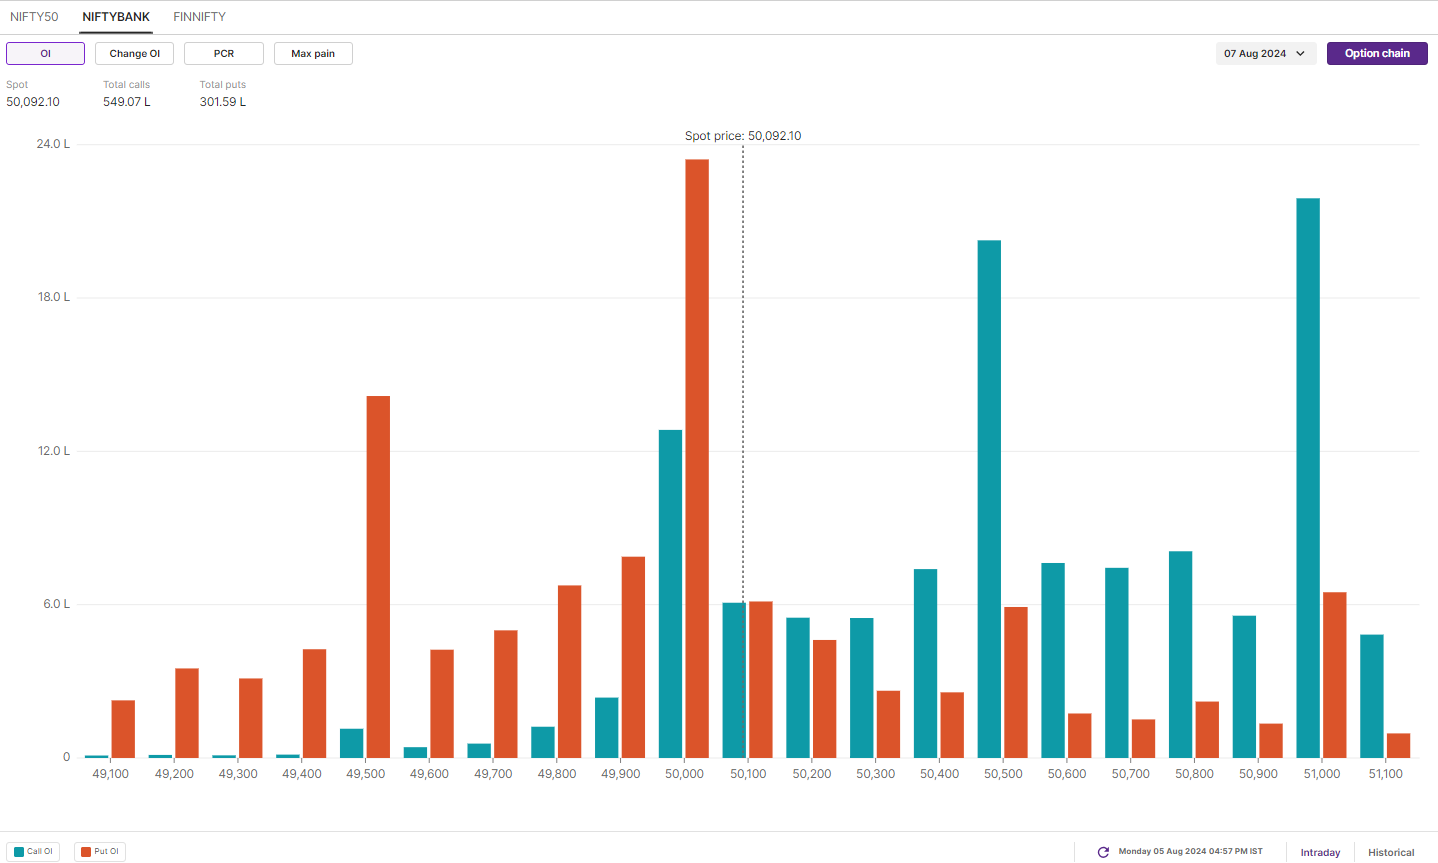This screenshot has height=863, width=1438.
Task: Show the Max pain view
Action: (x=313, y=54)
